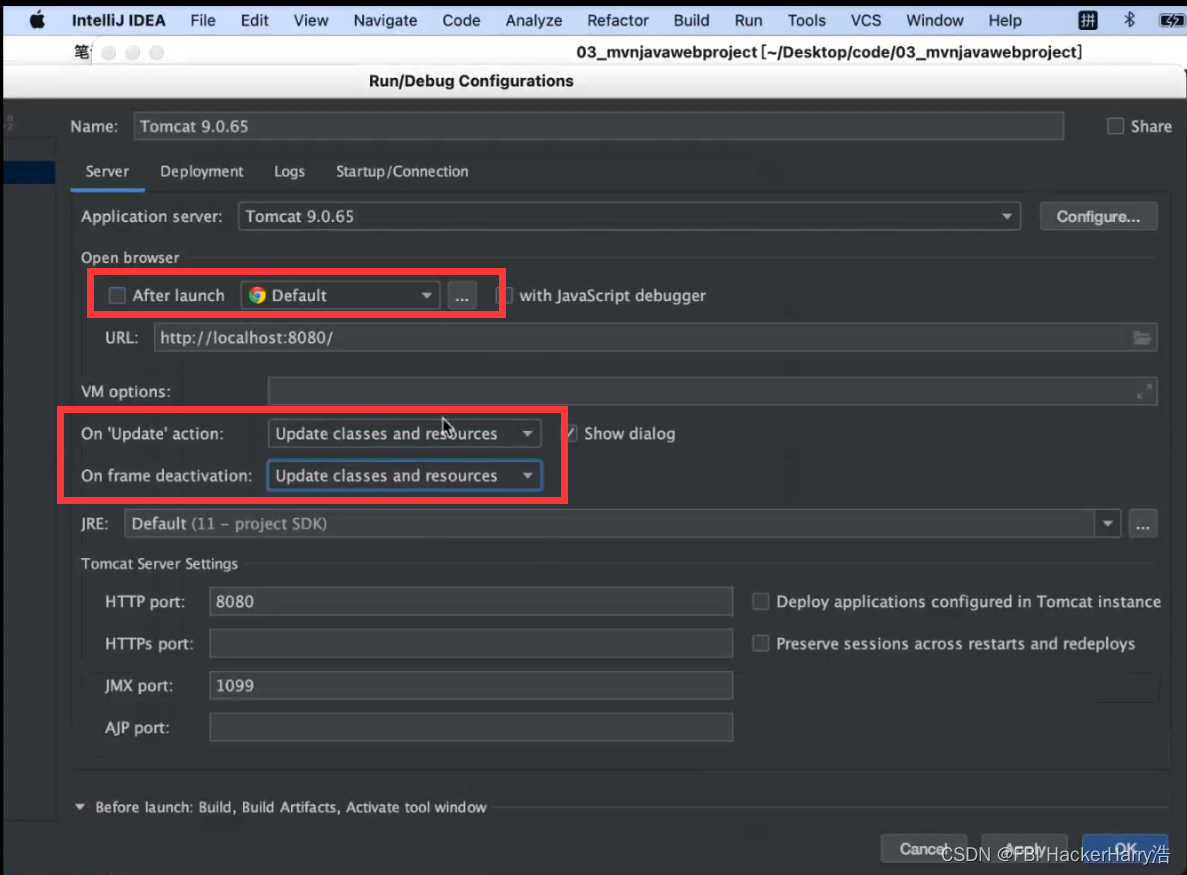Click the Name input field
The image size is (1187, 875).
click(x=599, y=126)
